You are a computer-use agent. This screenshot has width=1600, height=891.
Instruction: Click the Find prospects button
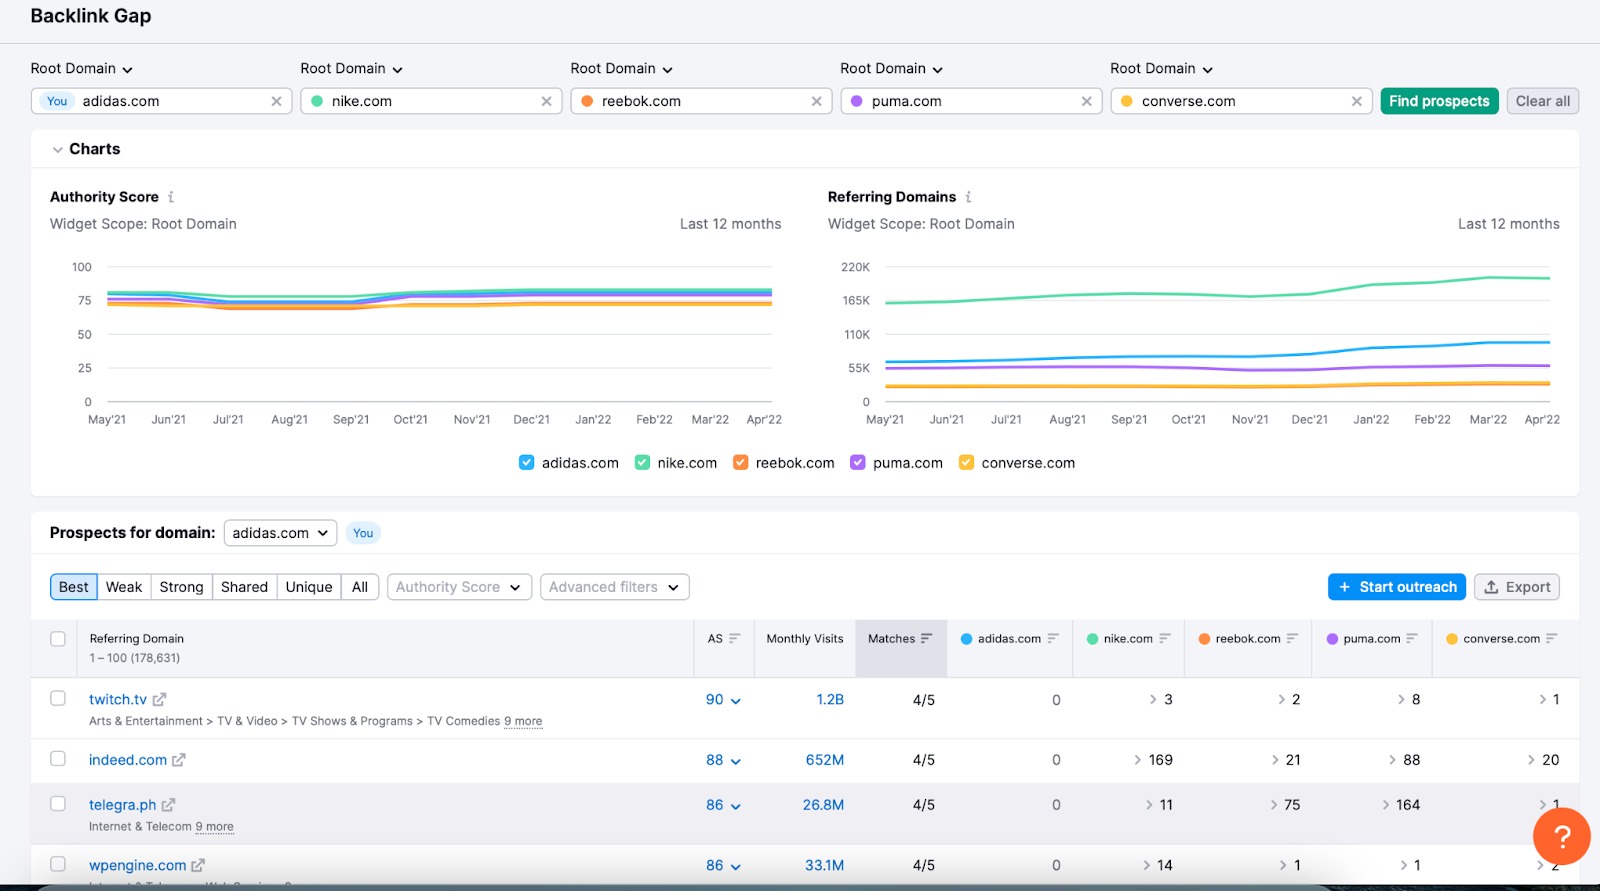point(1439,101)
